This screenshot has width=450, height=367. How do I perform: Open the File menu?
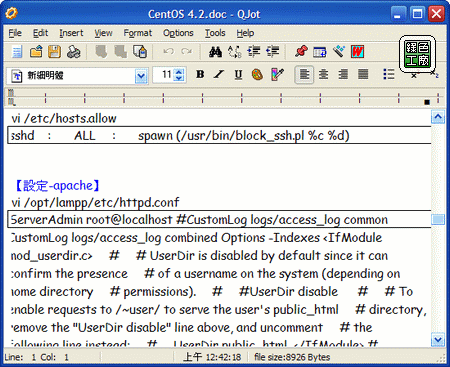click(x=15, y=33)
